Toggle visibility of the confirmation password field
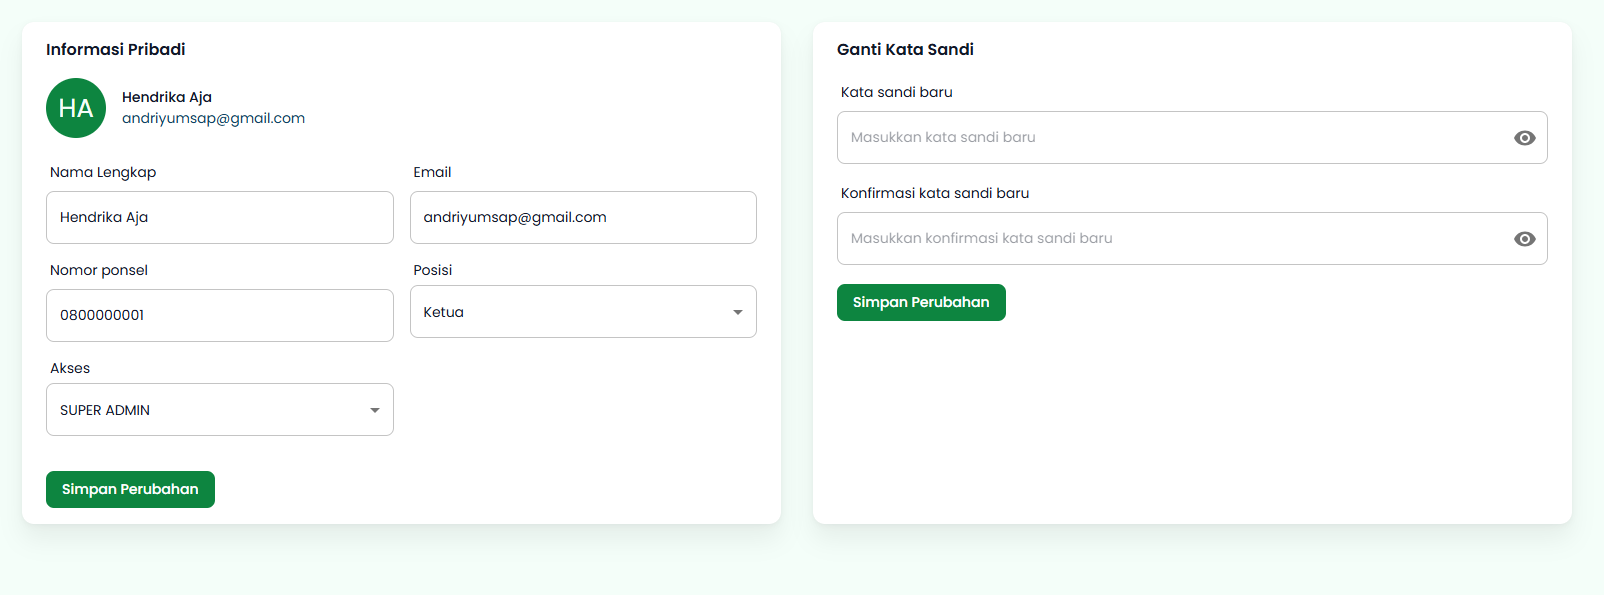 [x=1524, y=239]
